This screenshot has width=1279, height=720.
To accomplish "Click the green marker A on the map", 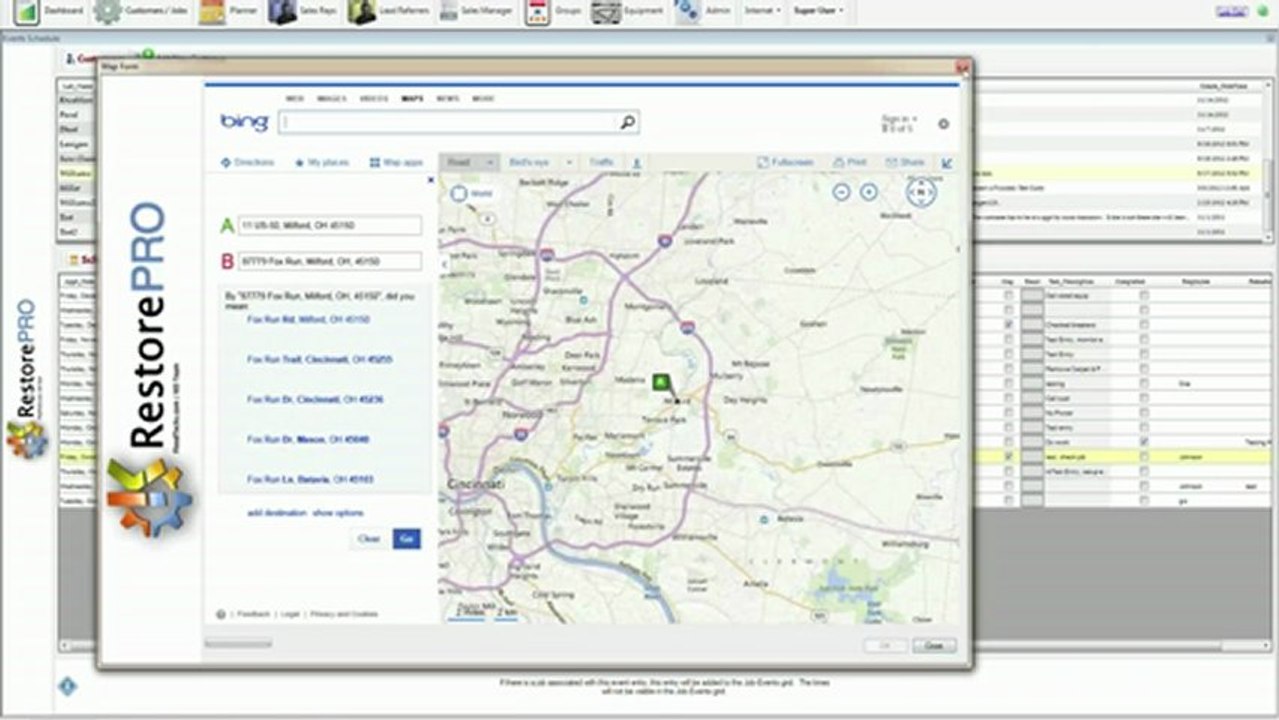I will tap(660, 382).
